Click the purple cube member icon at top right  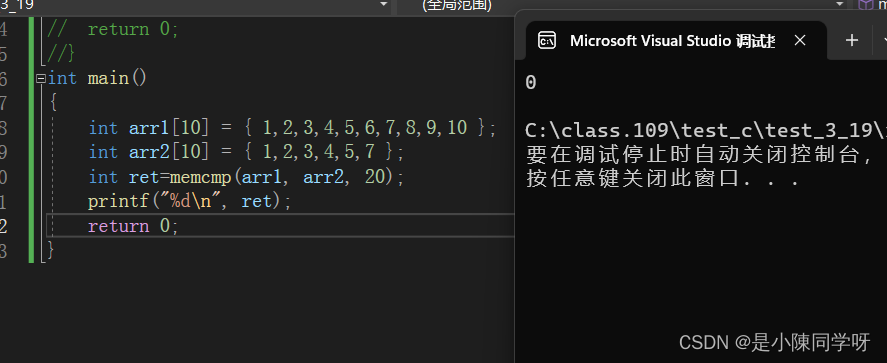pos(865,5)
